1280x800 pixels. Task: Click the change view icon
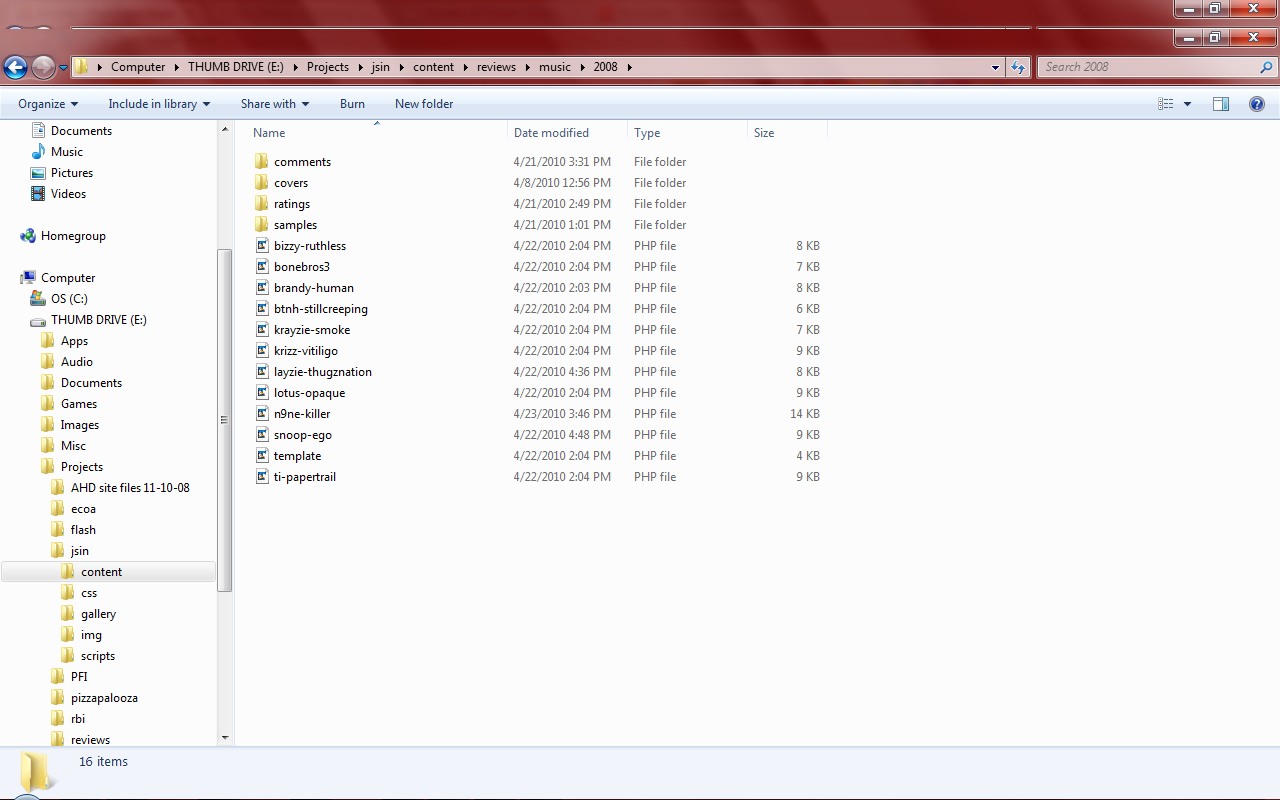(x=1166, y=104)
